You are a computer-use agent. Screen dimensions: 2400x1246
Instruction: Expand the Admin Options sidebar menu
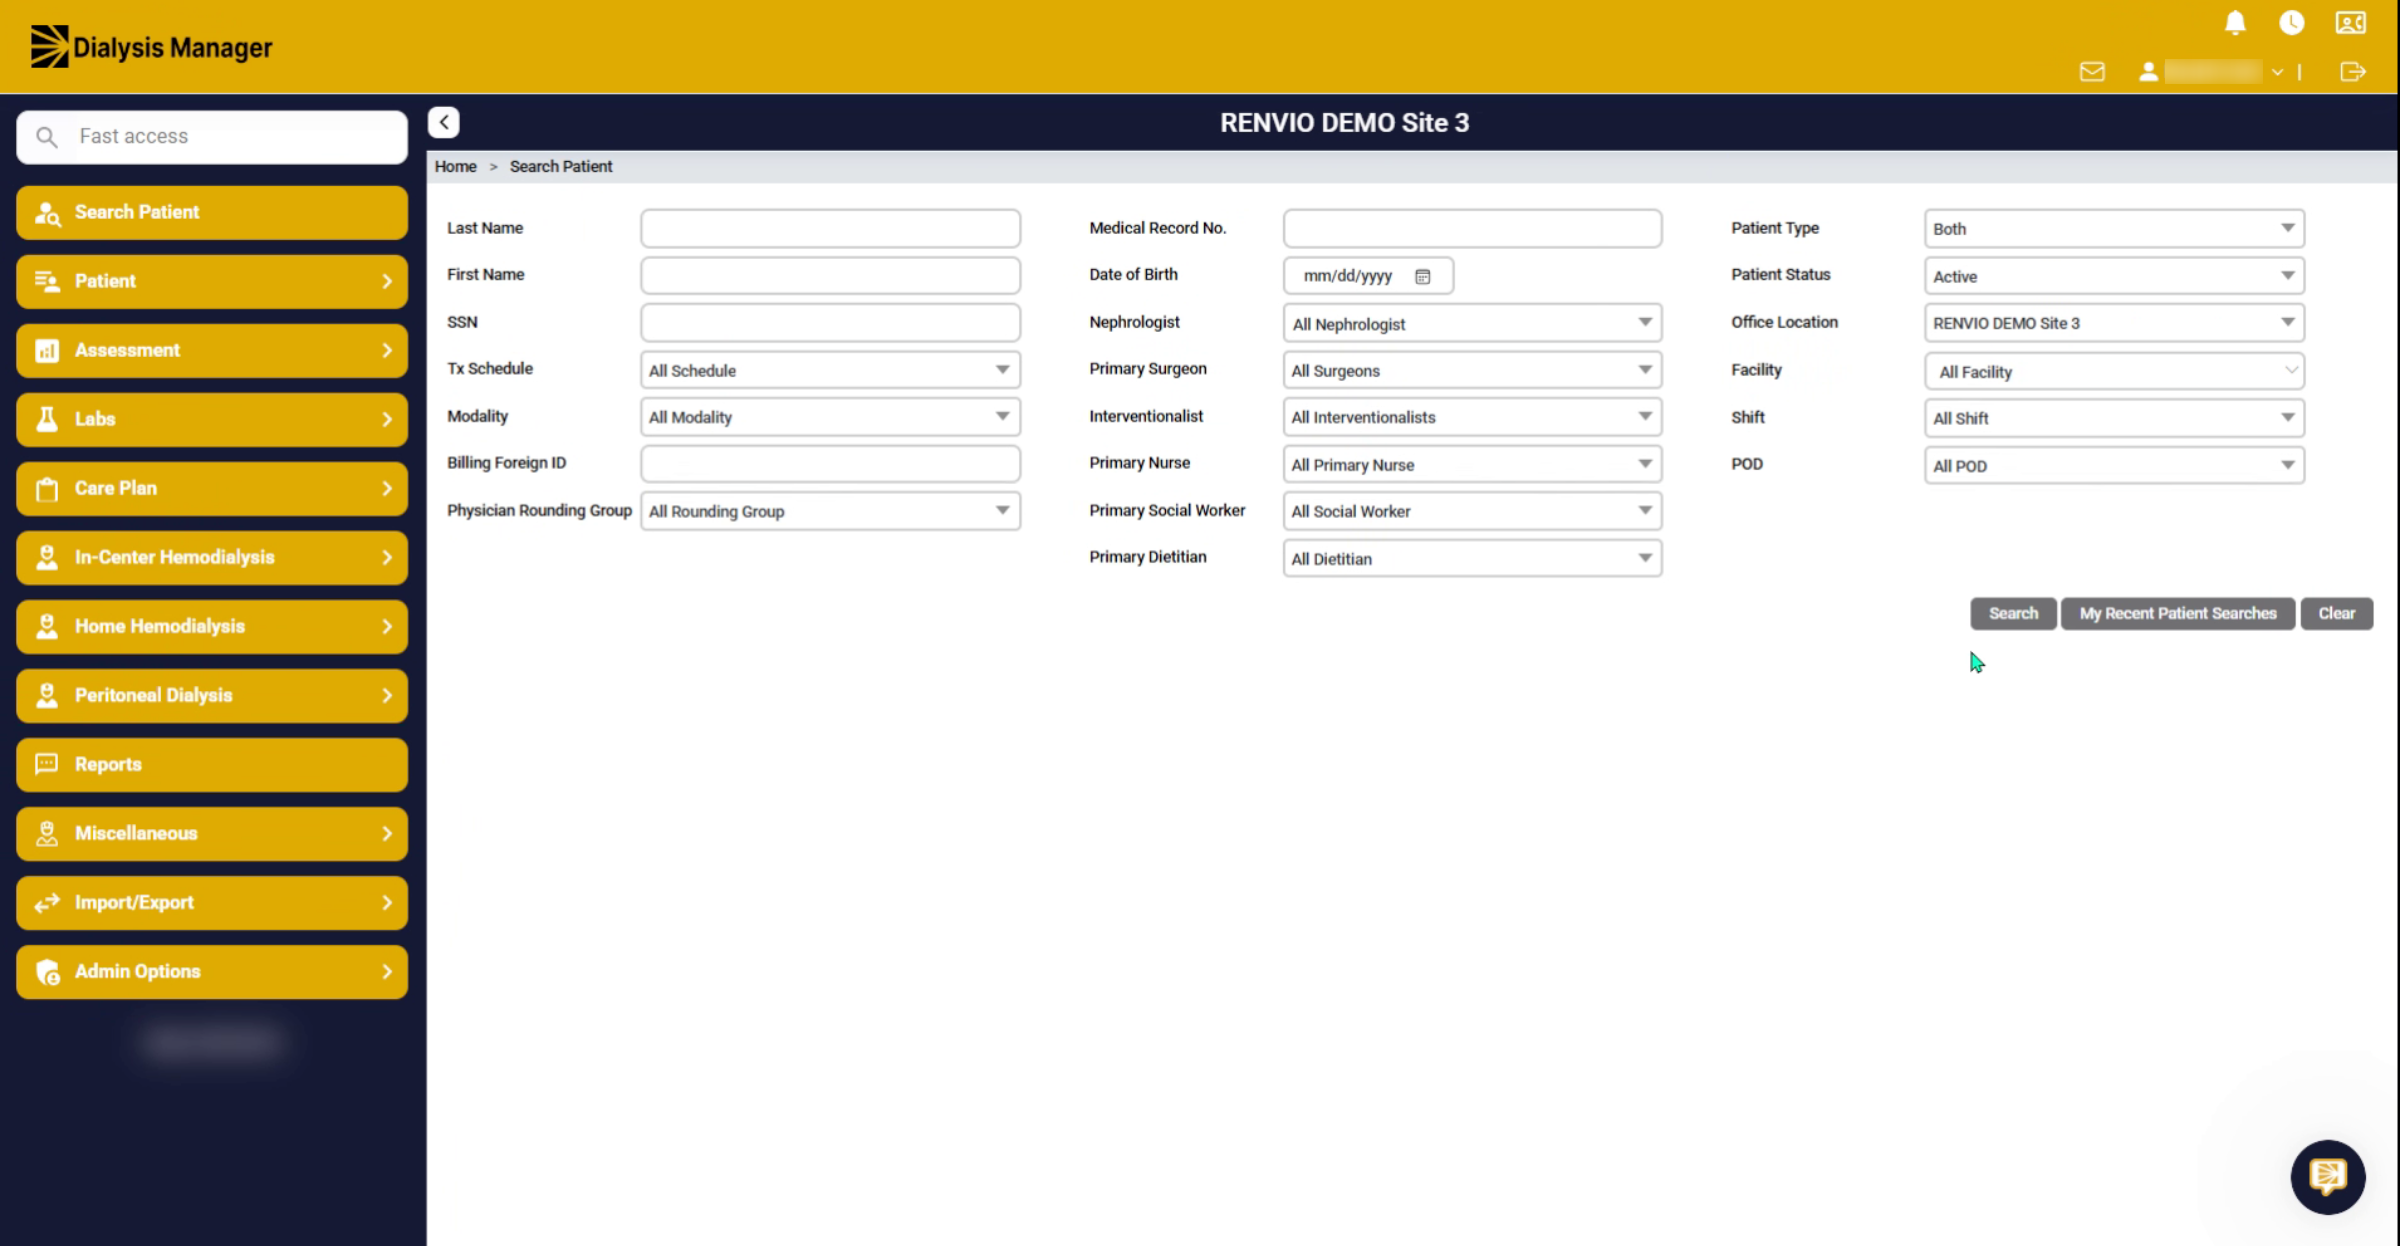coord(212,971)
